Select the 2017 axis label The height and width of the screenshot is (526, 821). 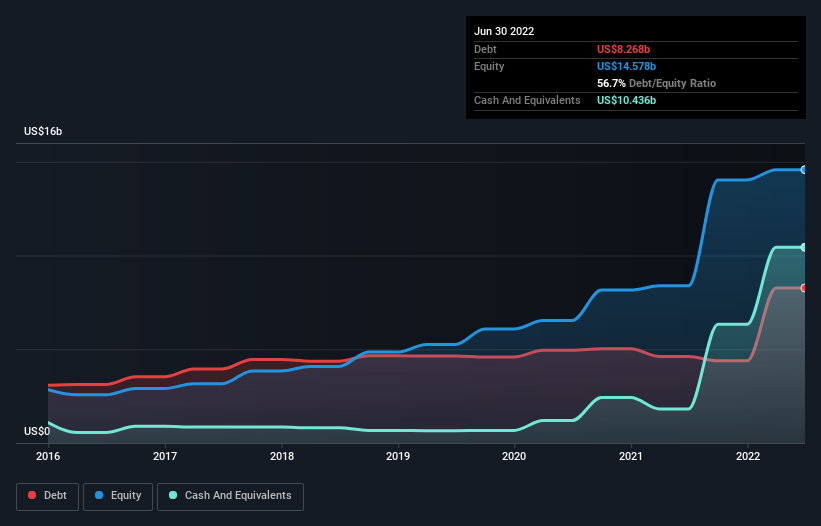(165, 456)
